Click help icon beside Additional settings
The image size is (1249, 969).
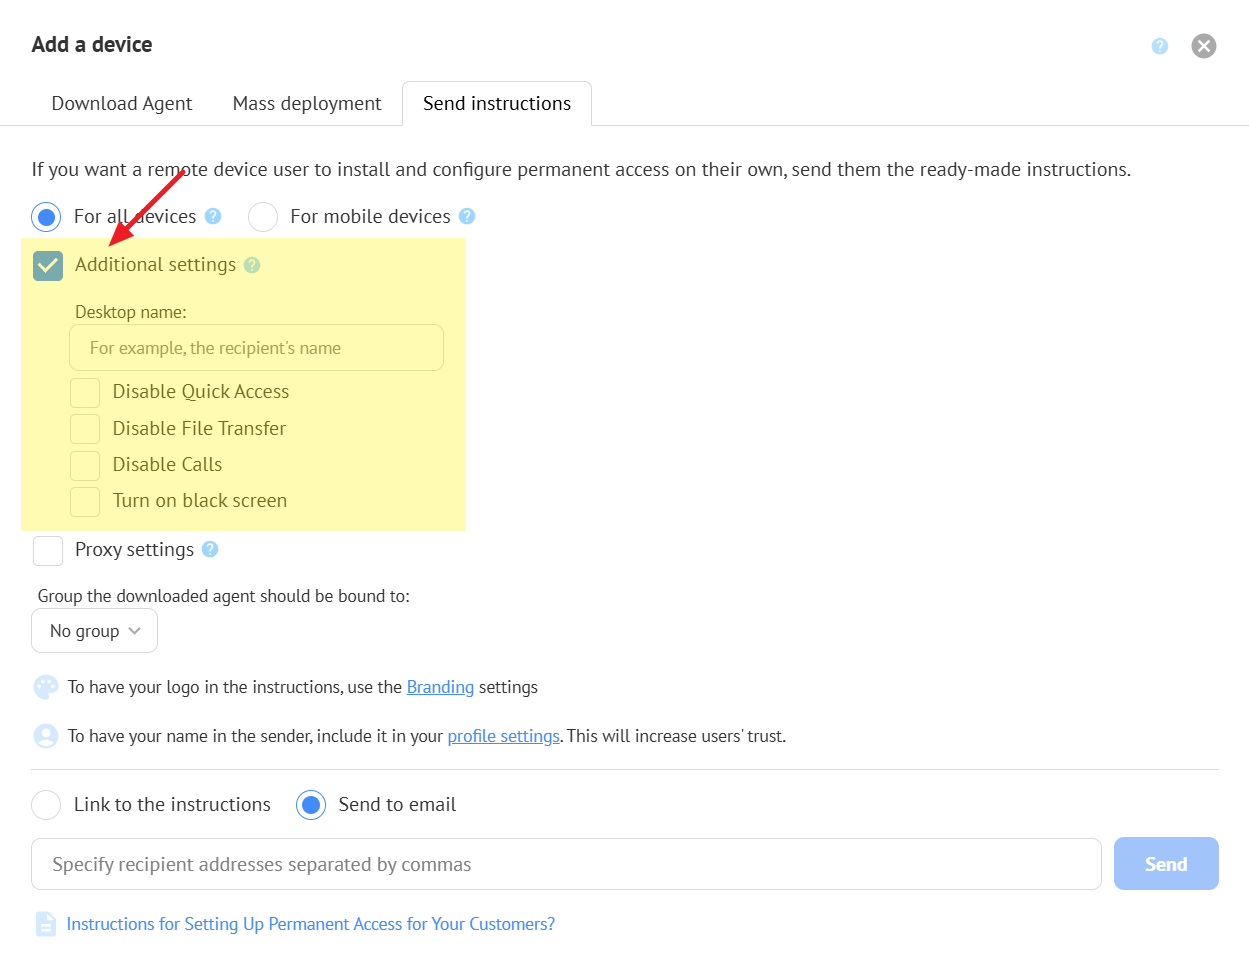coord(252,265)
